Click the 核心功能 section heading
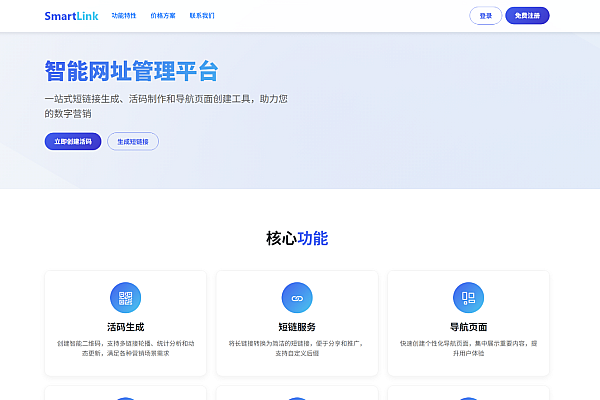The width and height of the screenshot is (600, 400). pyautogui.click(x=297, y=238)
